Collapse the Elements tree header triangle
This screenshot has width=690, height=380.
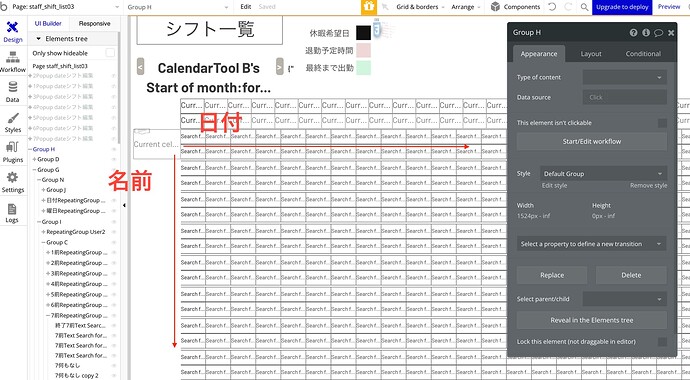pos(38,39)
